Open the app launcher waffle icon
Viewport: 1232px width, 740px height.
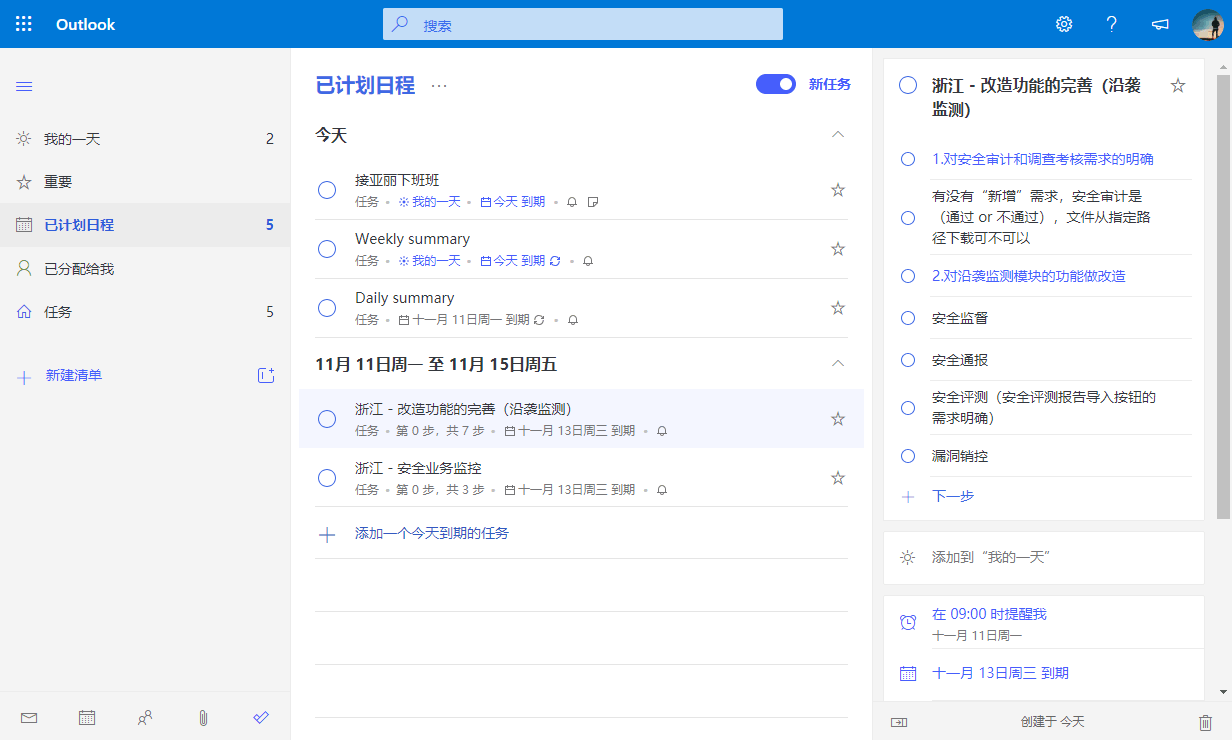24,24
